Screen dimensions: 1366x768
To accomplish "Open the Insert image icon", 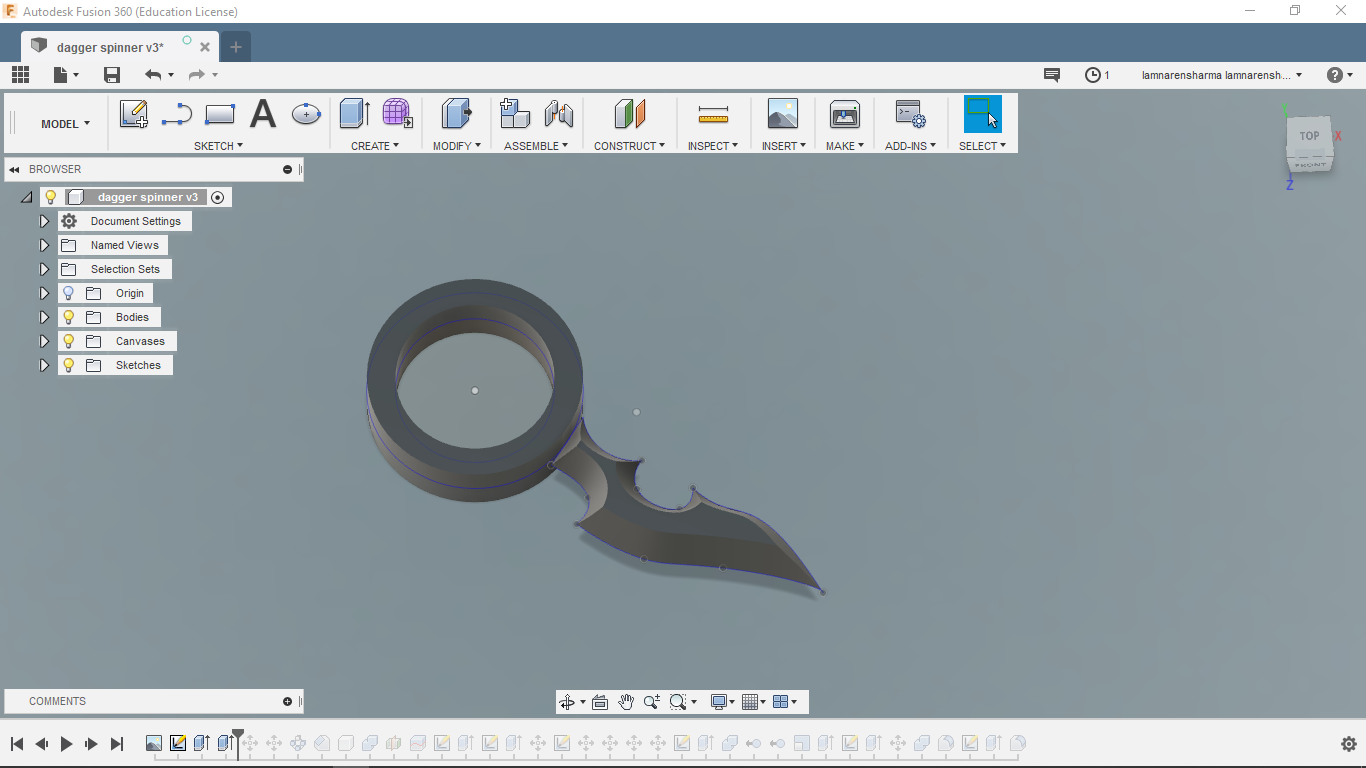I will pos(783,114).
